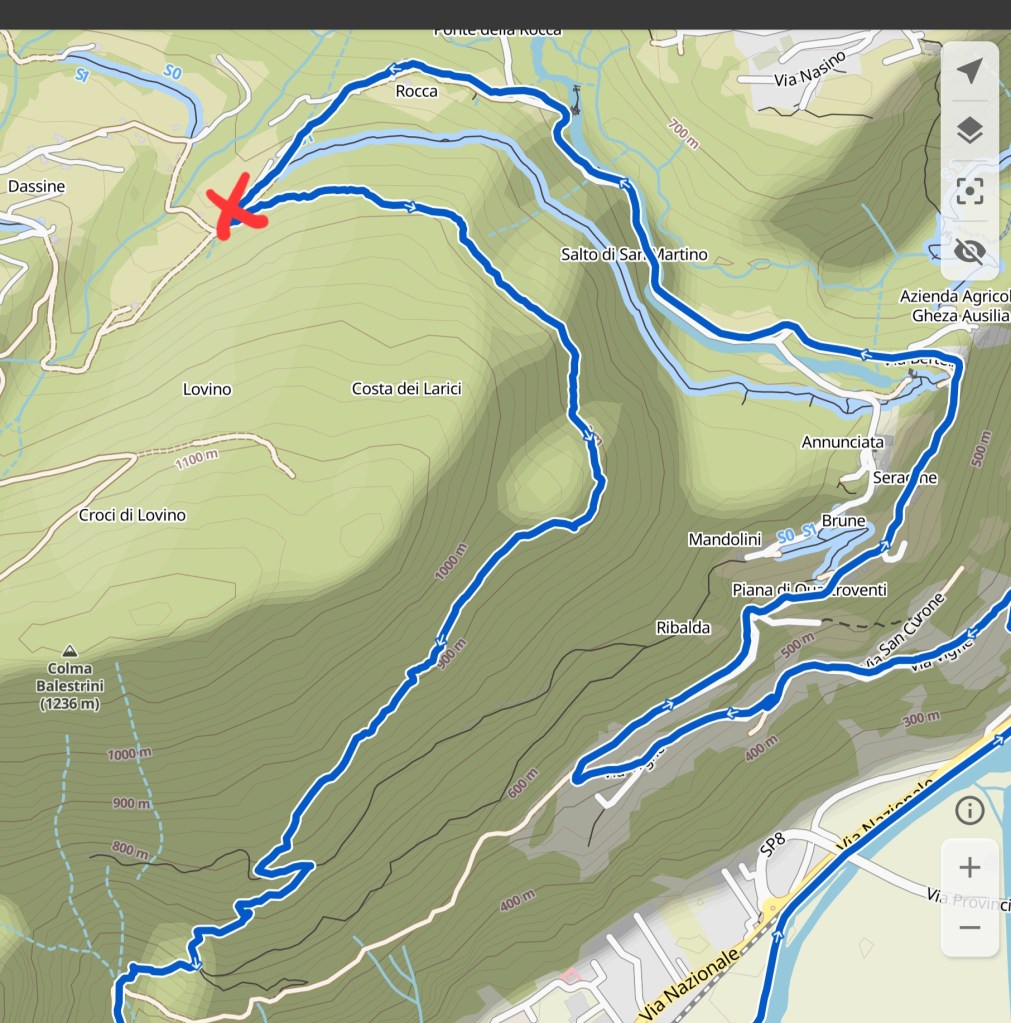Open the info circle button

coord(969,810)
